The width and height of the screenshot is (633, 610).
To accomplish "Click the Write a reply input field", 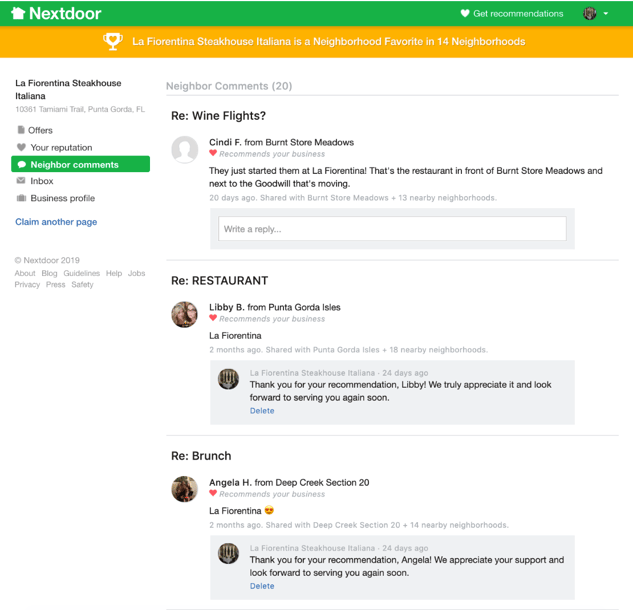I will 392,229.
